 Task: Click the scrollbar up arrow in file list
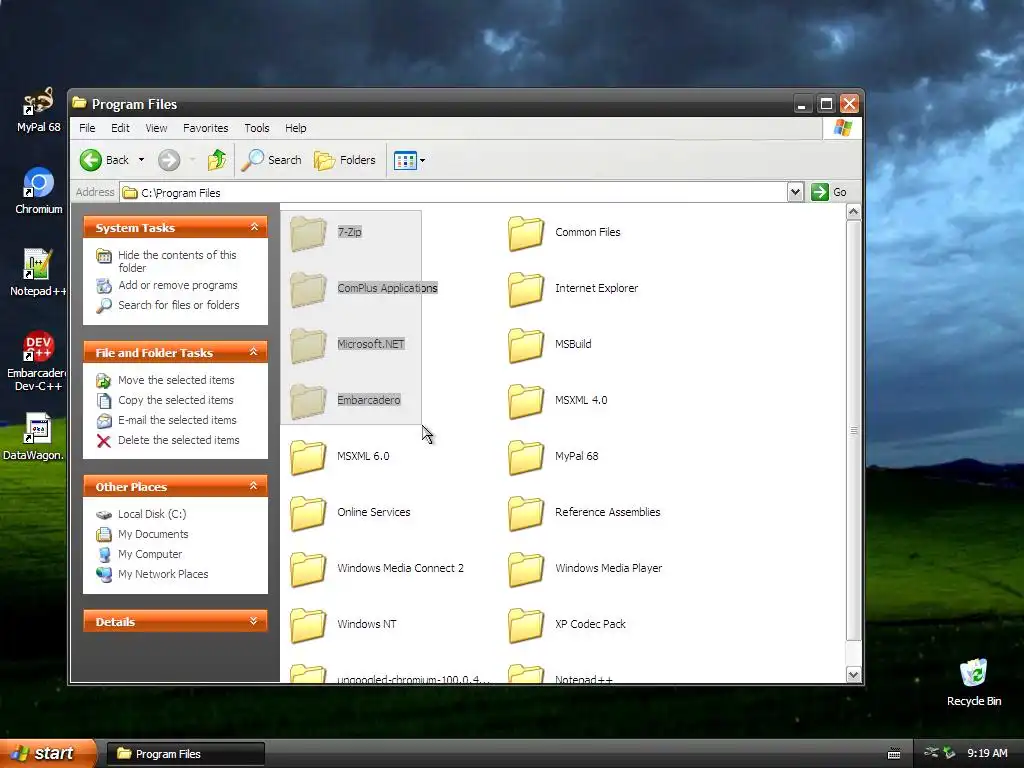(x=853, y=212)
